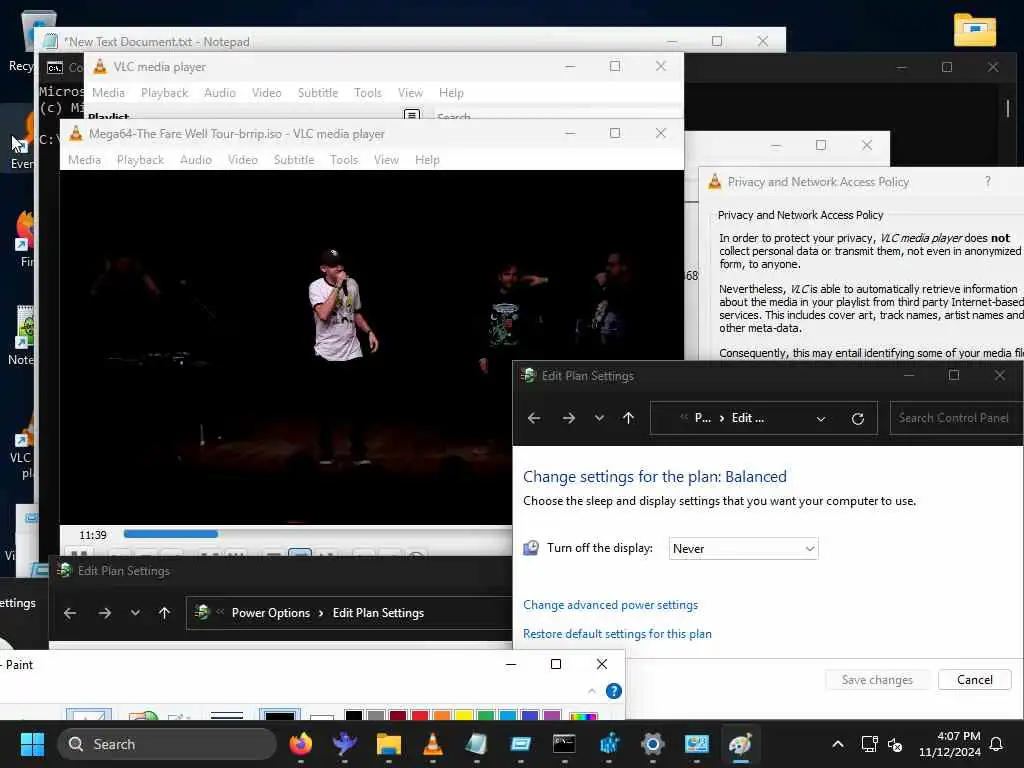Image resolution: width=1024 pixels, height=768 pixels.
Task: Open the Media menu in the Mega64 VLC window
Action: click(x=84, y=159)
